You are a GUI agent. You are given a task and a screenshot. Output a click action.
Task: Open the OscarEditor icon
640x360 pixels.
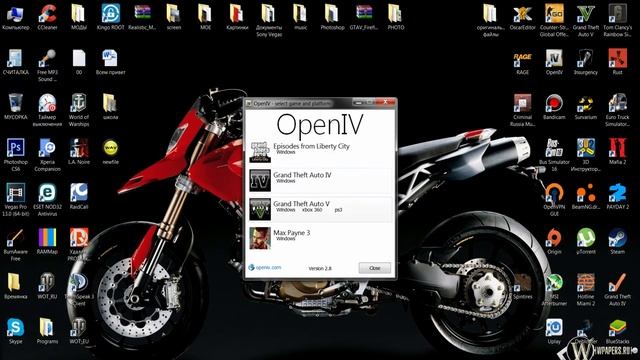522,17
